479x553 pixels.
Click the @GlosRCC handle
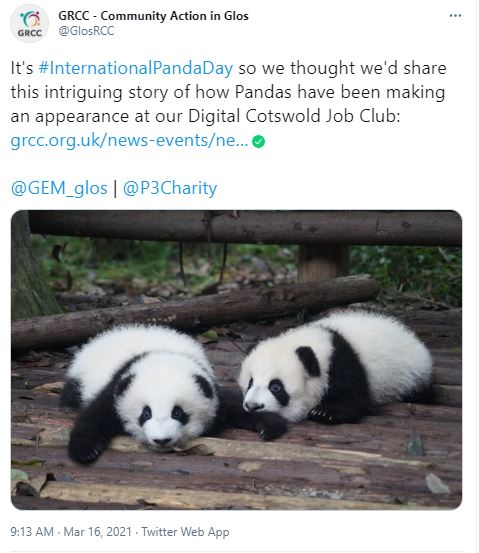(86, 31)
